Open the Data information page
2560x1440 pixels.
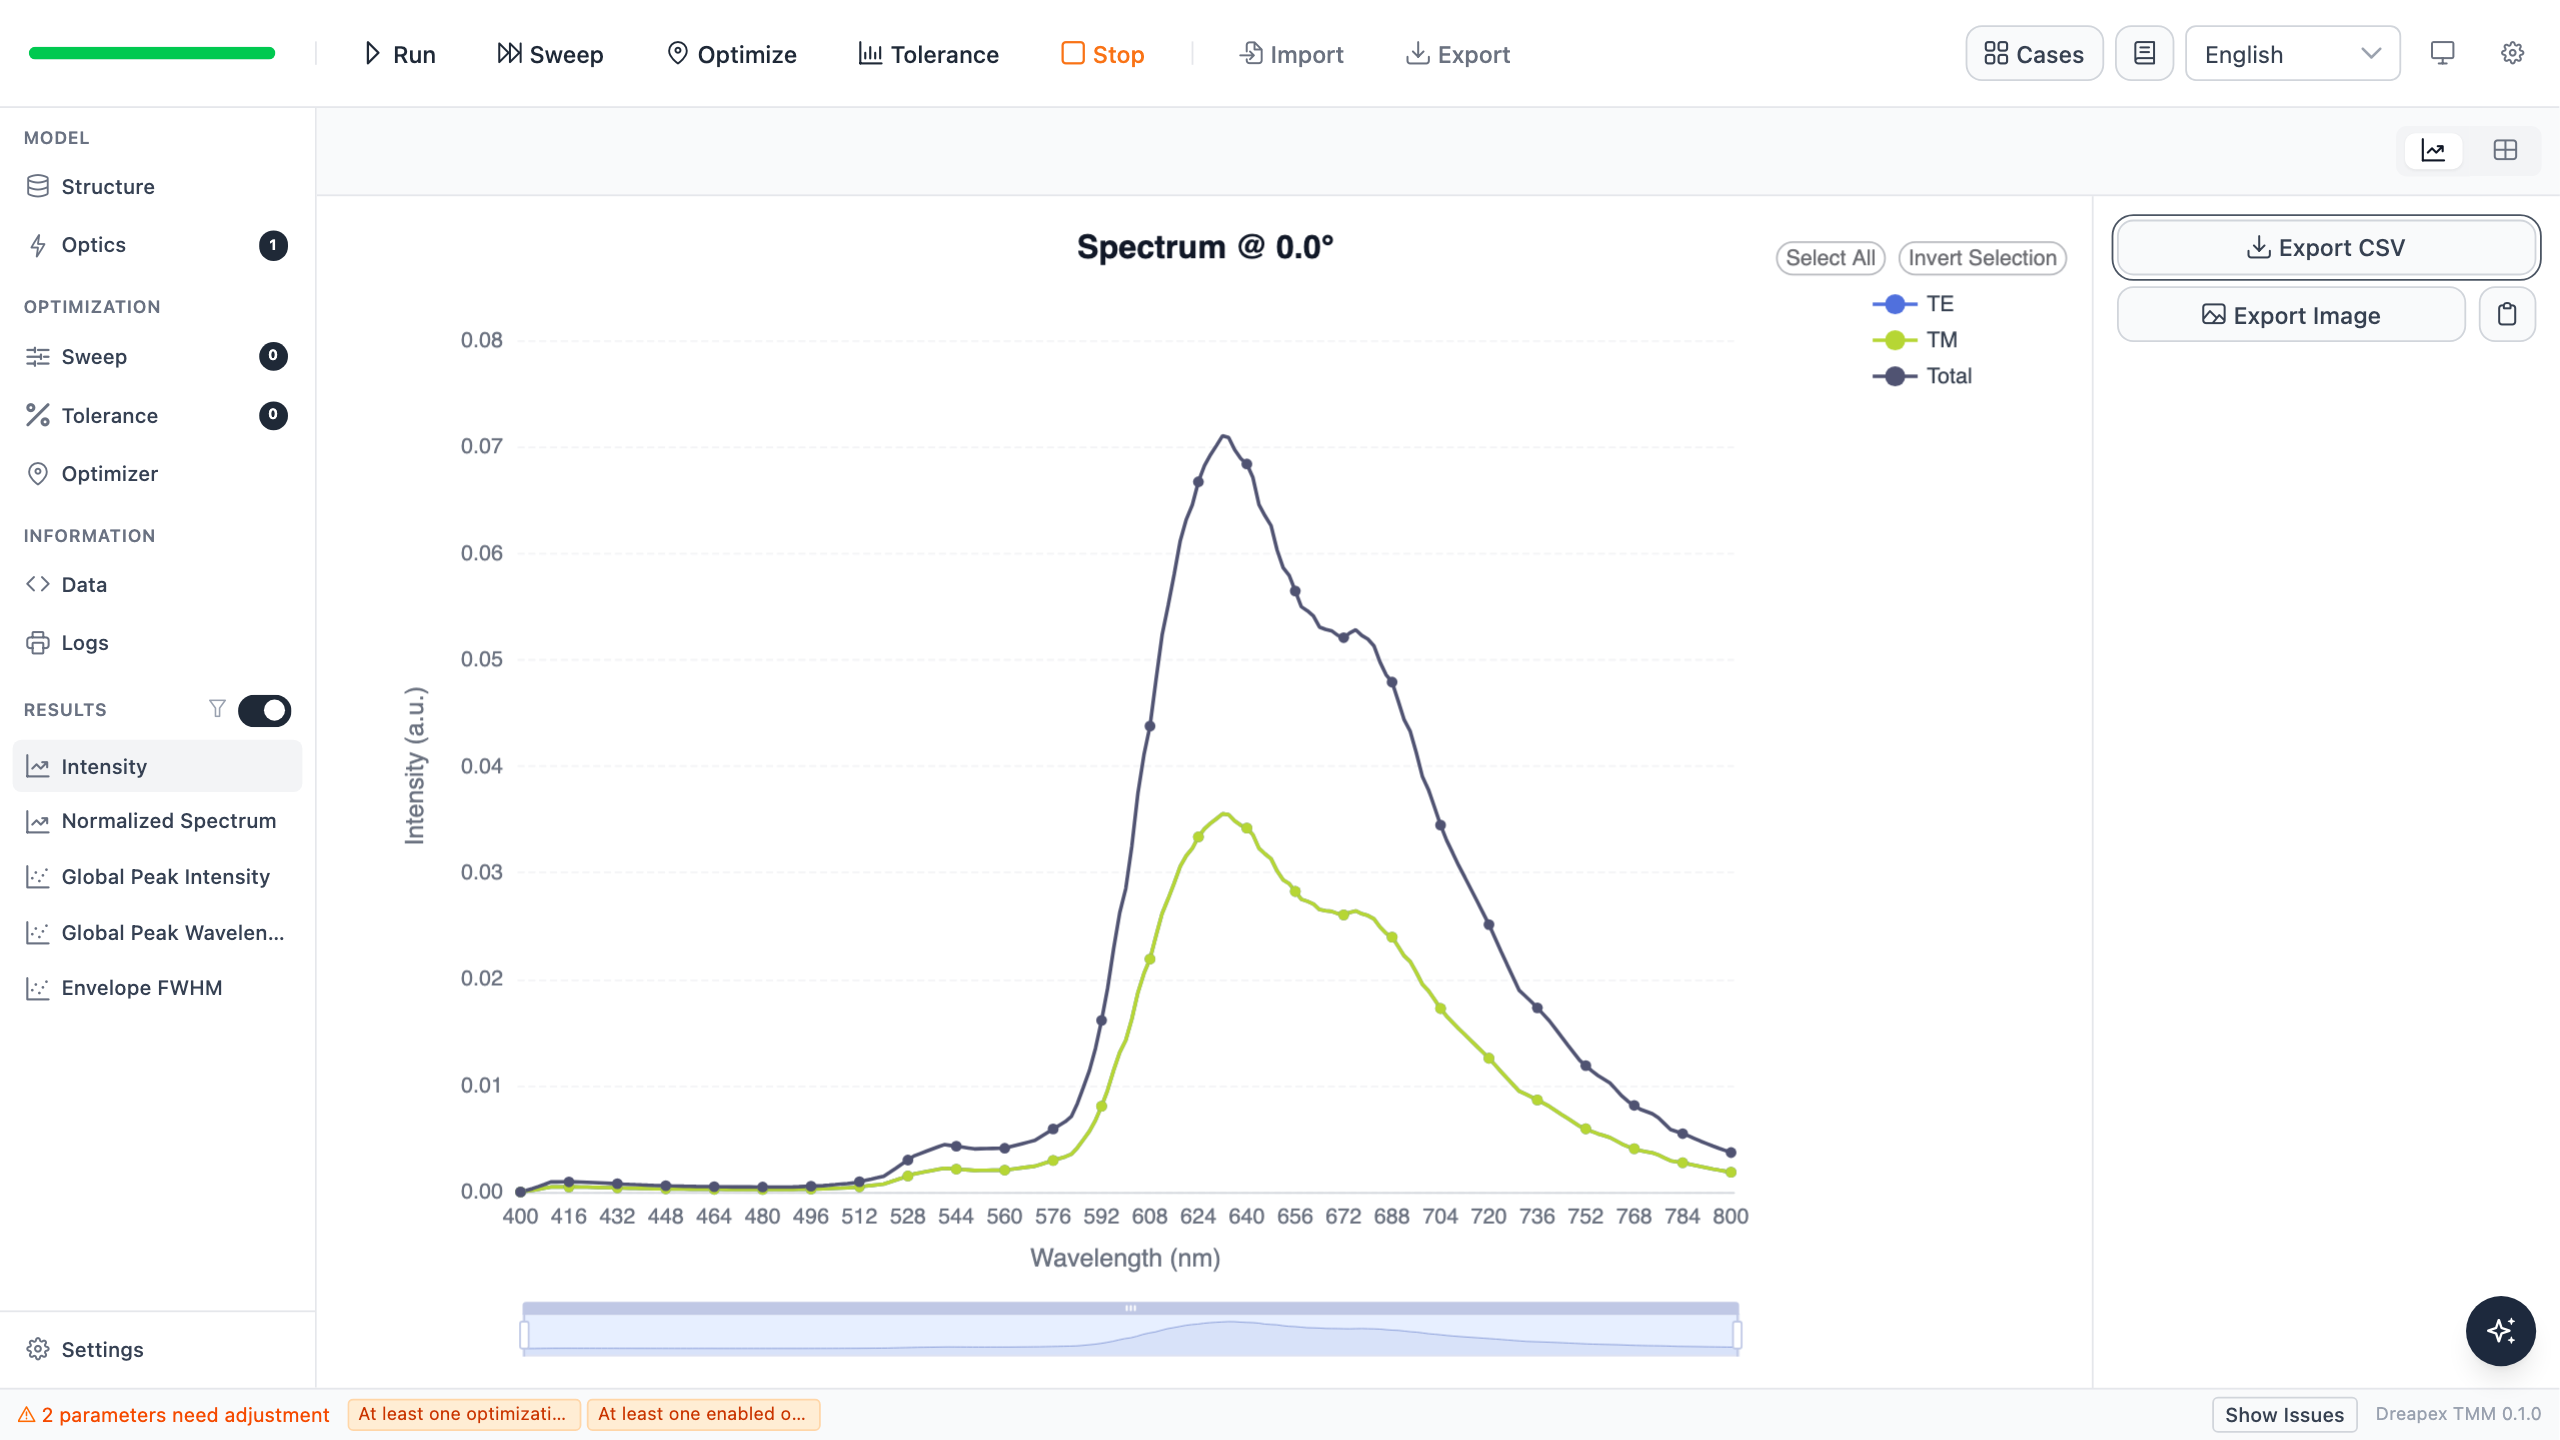coord(158,585)
